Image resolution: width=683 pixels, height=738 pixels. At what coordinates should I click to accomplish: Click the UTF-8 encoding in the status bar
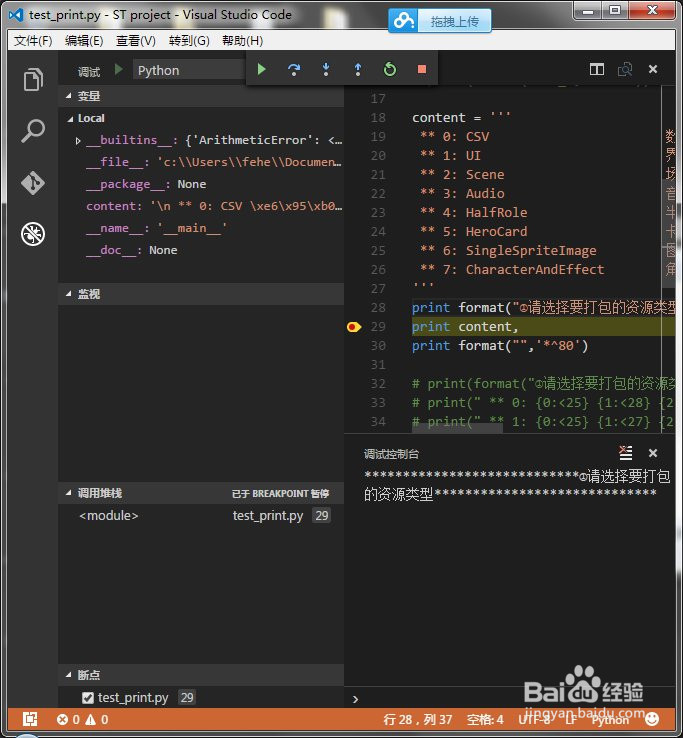[534, 719]
